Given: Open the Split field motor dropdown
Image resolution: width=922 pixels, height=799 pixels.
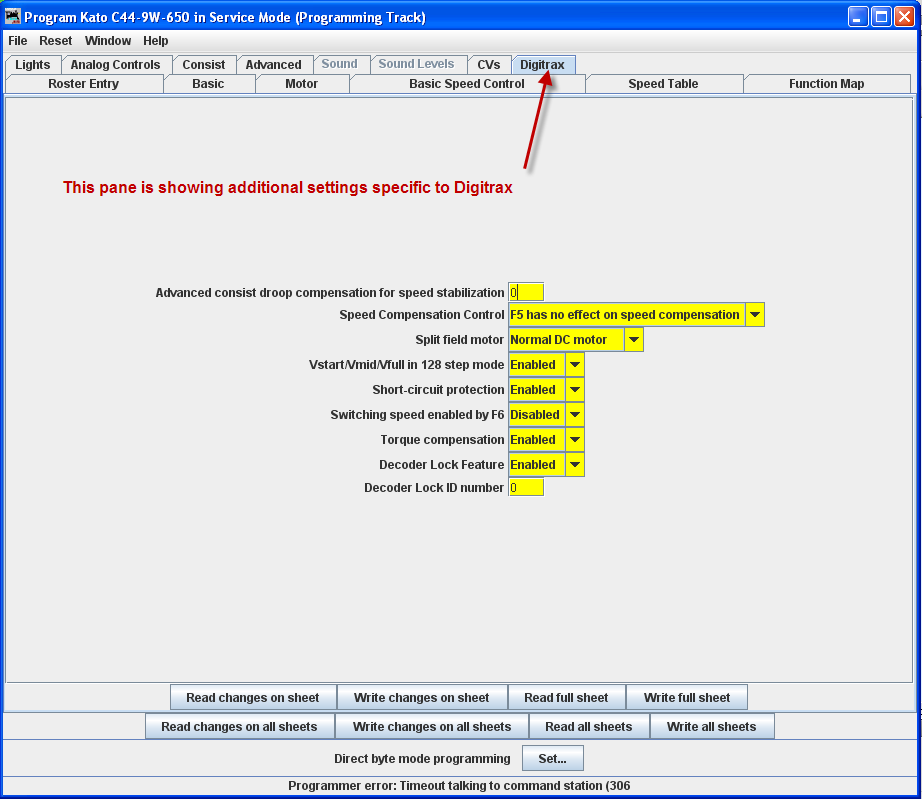Looking at the screenshot, I should [x=634, y=339].
